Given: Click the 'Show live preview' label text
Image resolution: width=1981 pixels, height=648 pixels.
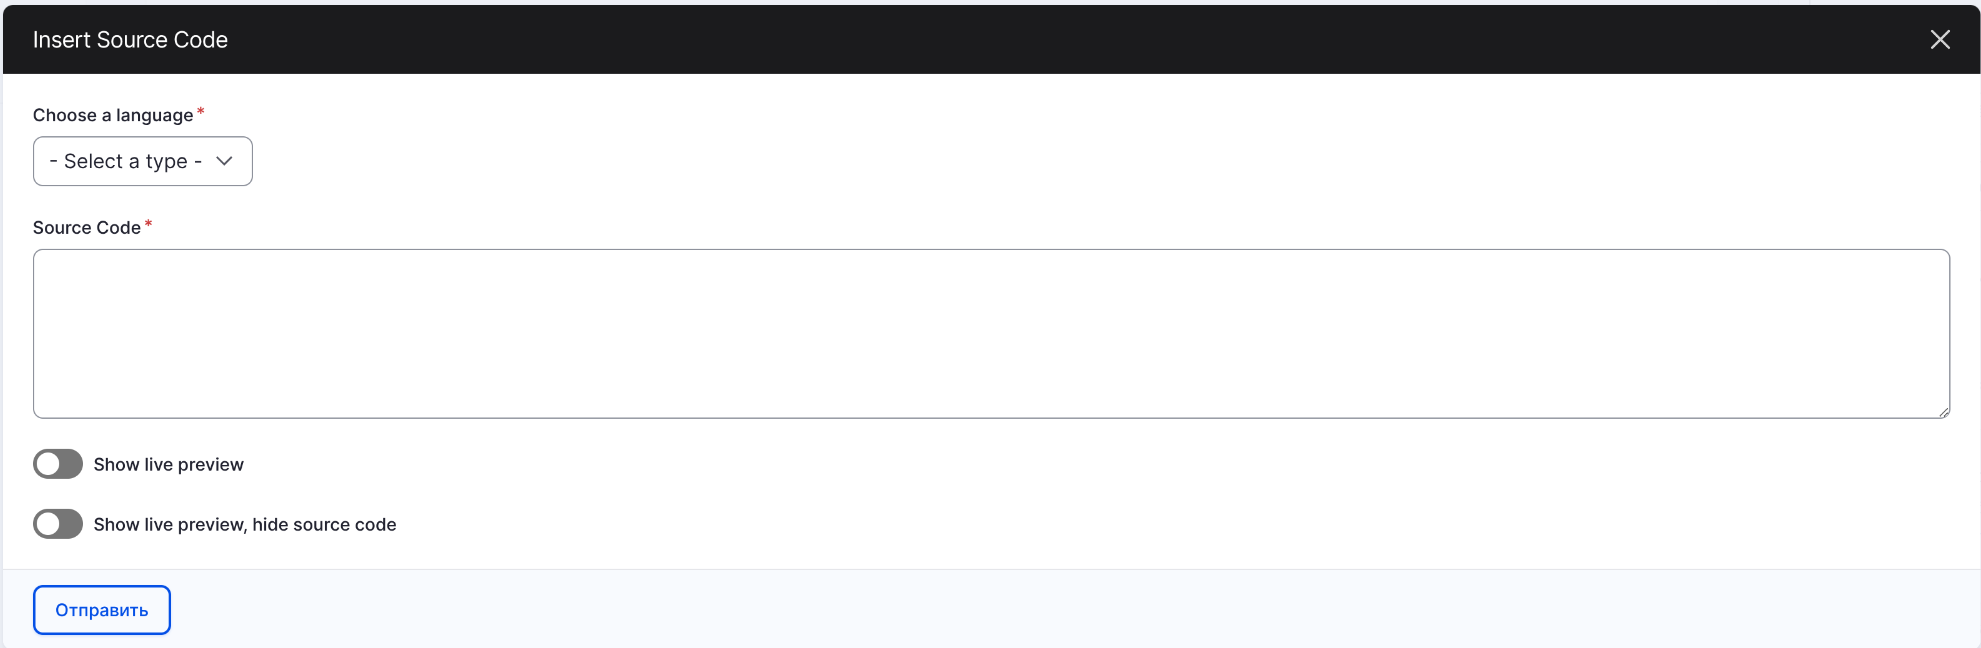Looking at the screenshot, I should click(x=168, y=465).
